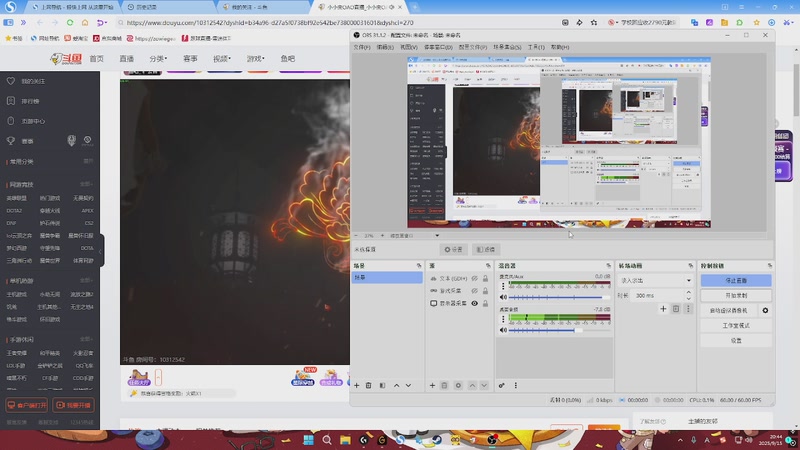
Task: Remove selected source in OBS sources panel
Action: pyautogui.click(x=444, y=386)
